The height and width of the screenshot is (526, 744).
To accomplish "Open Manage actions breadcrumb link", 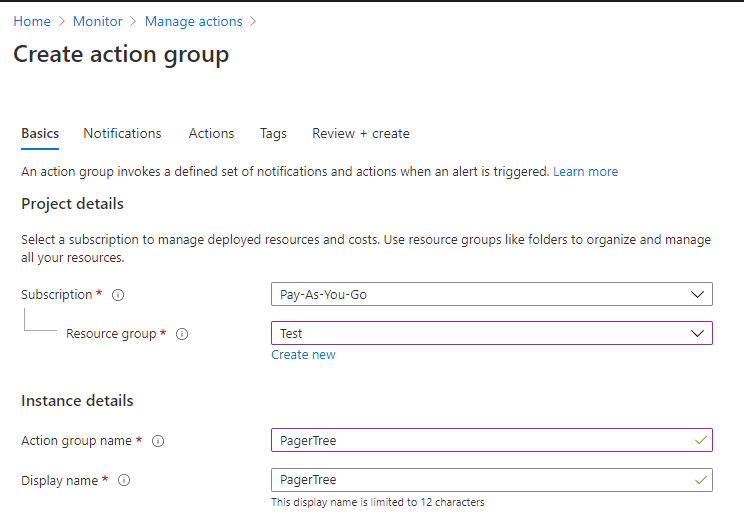I will [193, 21].
